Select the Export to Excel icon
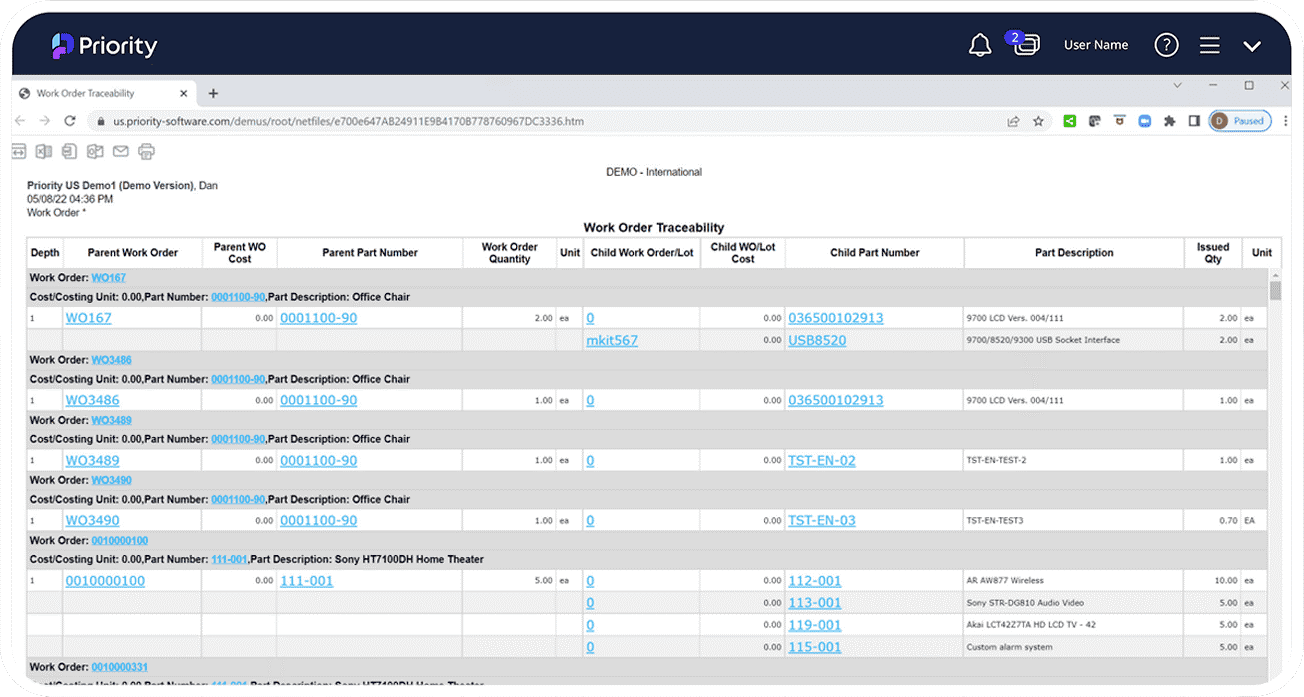1304x697 pixels. (42, 150)
